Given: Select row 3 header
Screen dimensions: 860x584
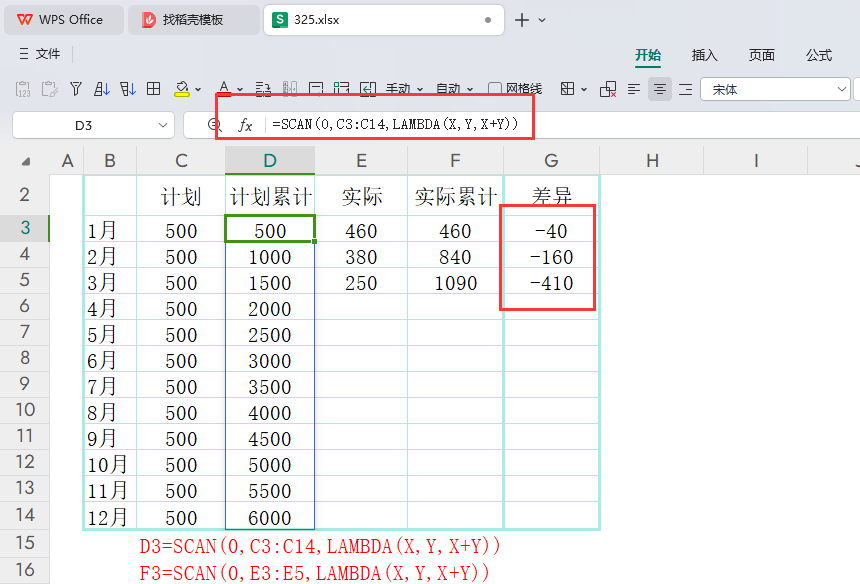Looking at the screenshot, I should [25, 228].
